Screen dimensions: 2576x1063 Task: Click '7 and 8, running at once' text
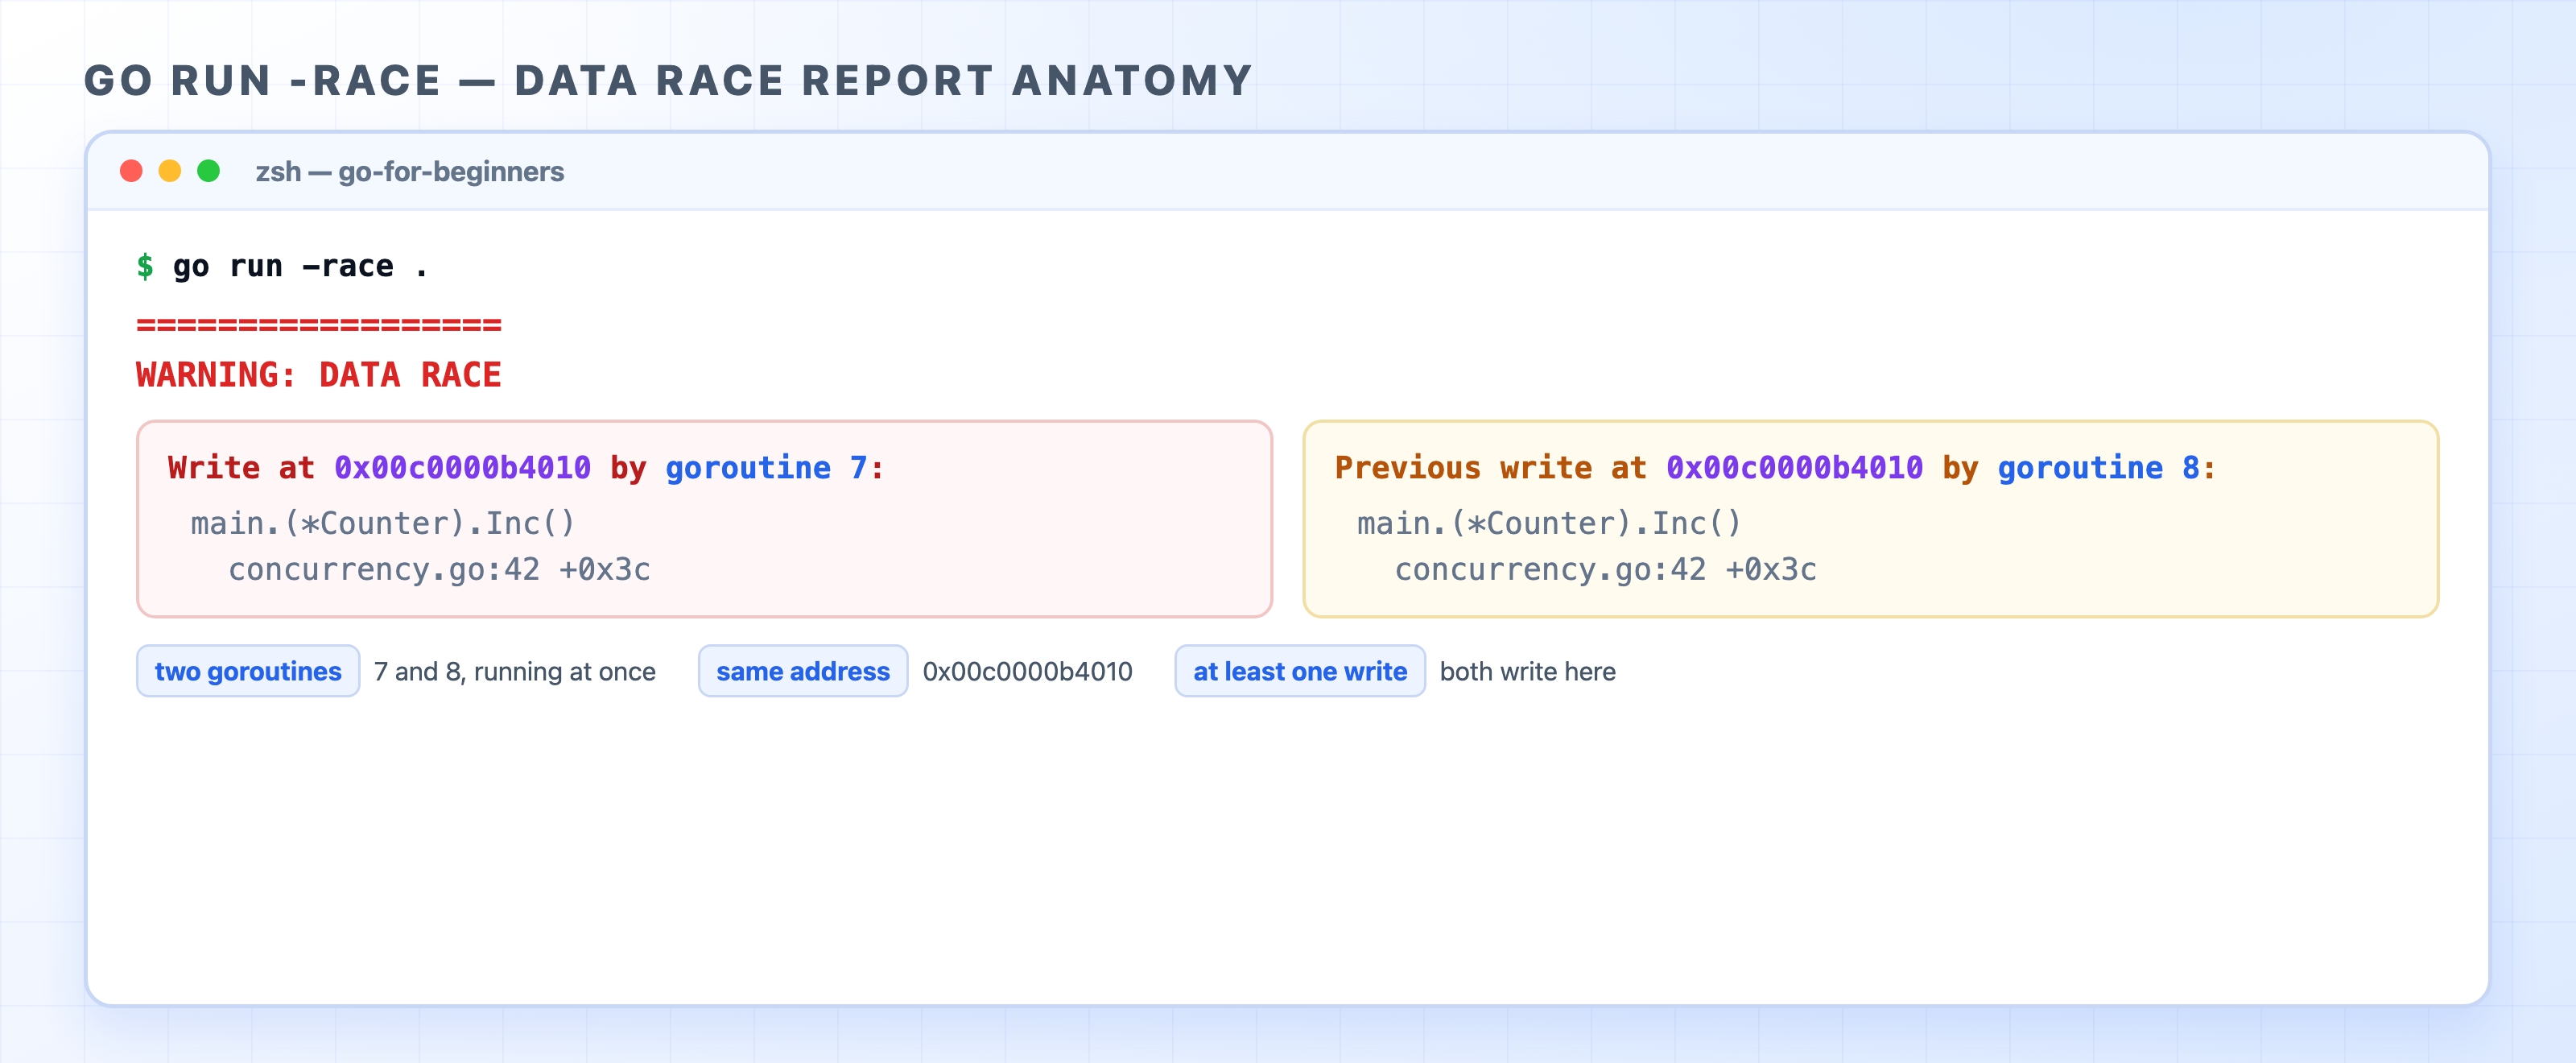click(515, 672)
